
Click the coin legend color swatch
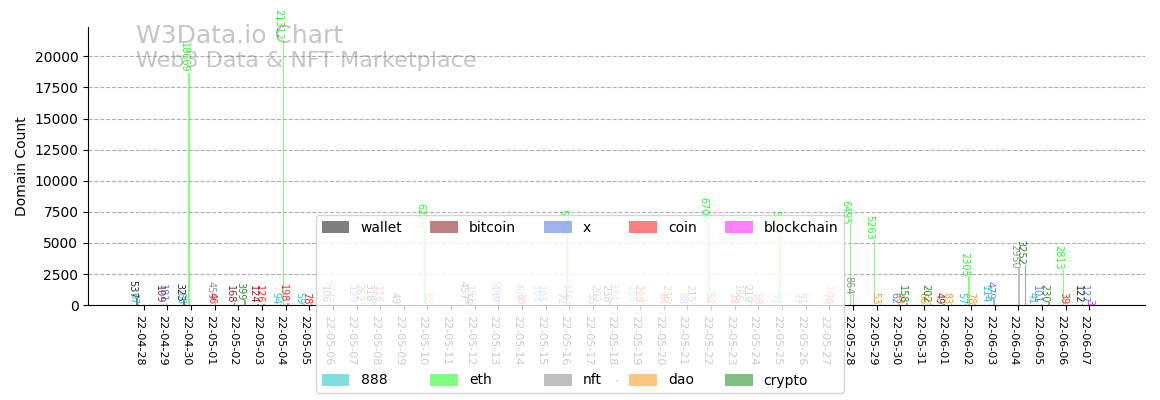point(643,227)
